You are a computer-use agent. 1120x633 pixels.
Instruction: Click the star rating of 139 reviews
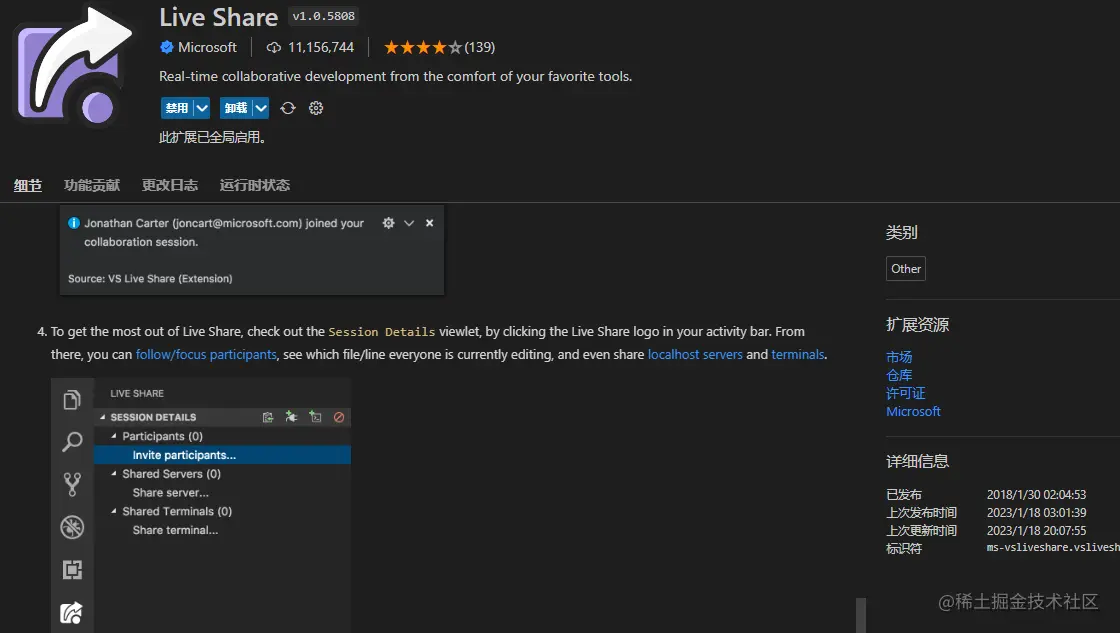[439, 47]
